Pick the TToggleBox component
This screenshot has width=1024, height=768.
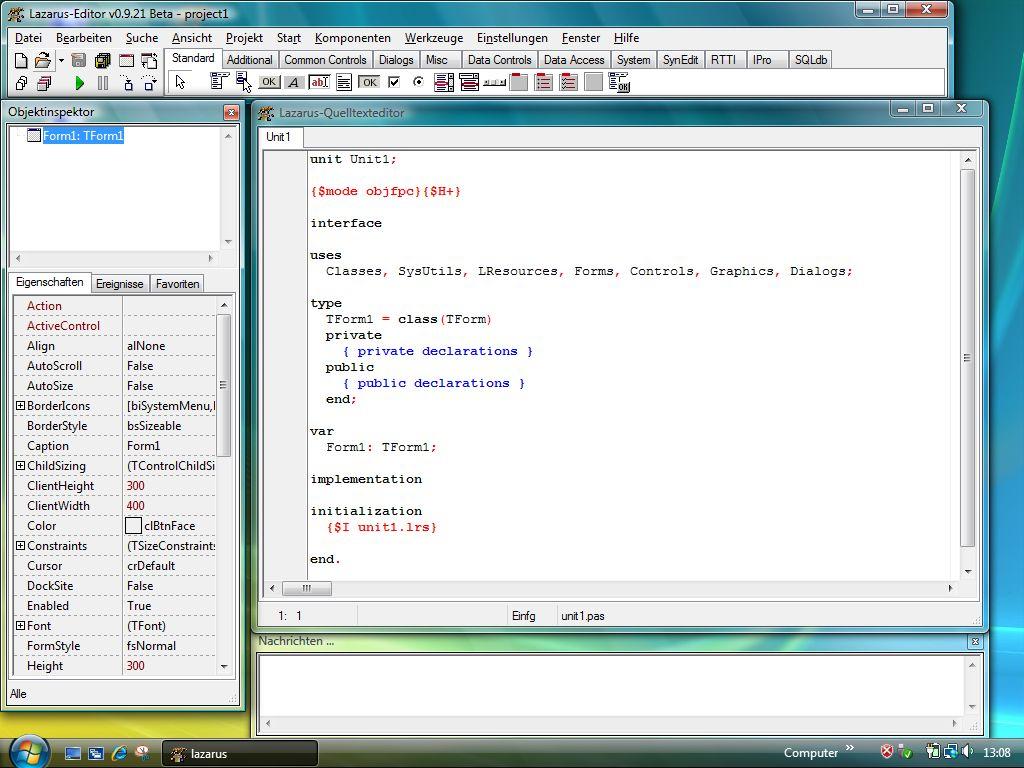[369, 82]
